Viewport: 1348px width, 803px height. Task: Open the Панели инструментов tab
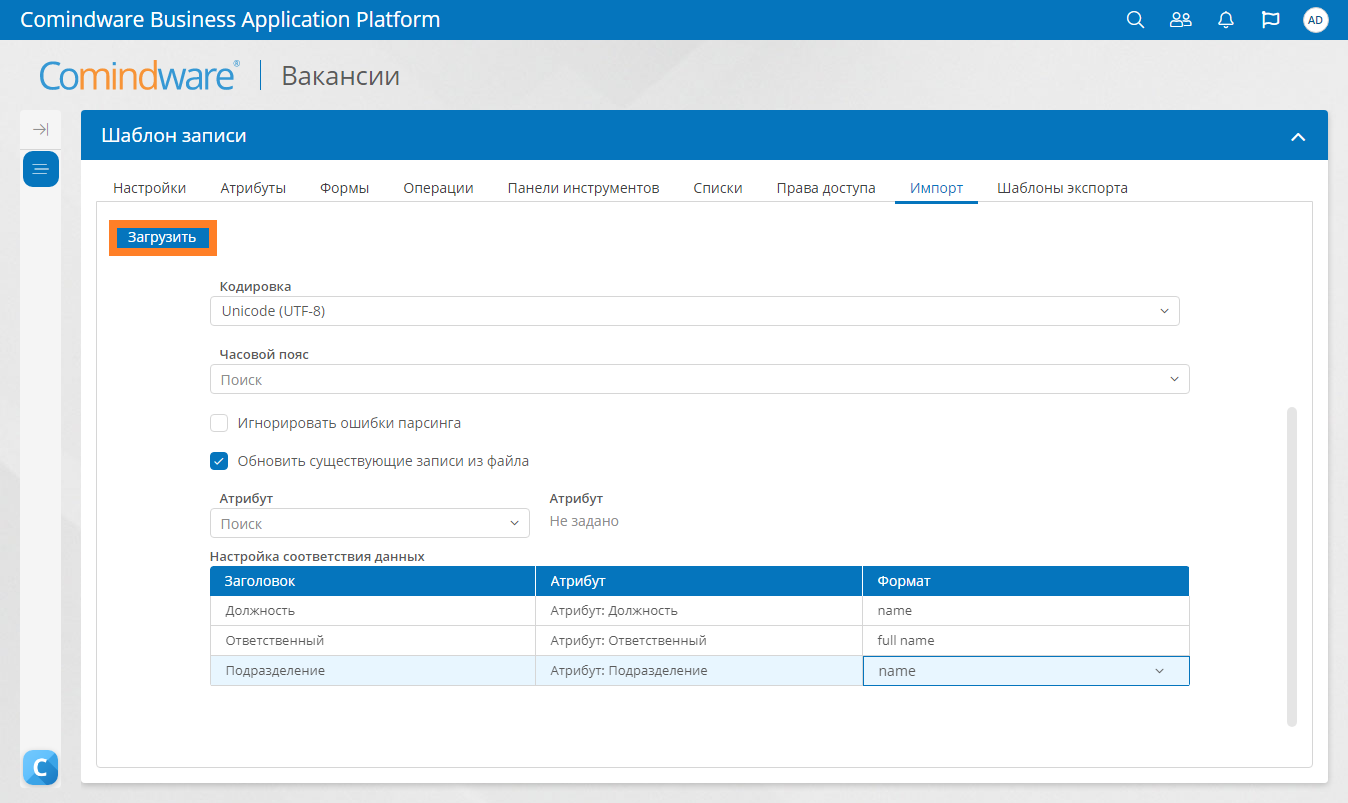(x=584, y=188)
